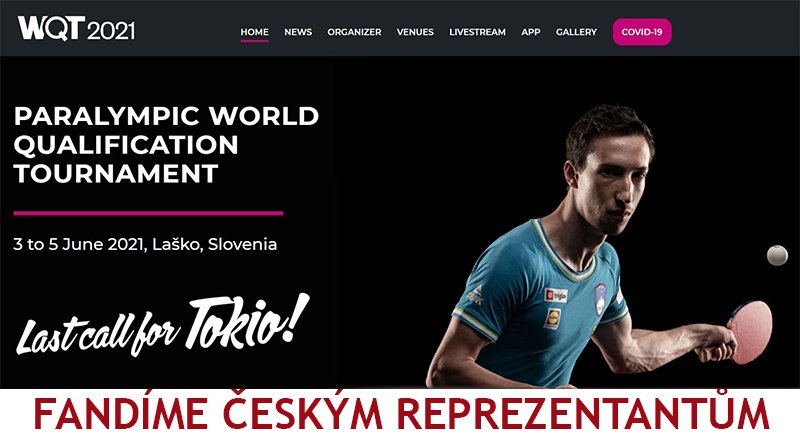Click the pink COVID-19 button
Viewport: 800px width, 440px height.
pos(642,32)
